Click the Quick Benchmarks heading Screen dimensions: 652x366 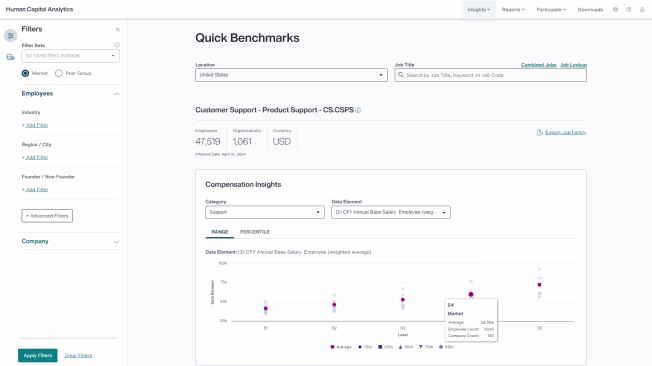[247, 38]
